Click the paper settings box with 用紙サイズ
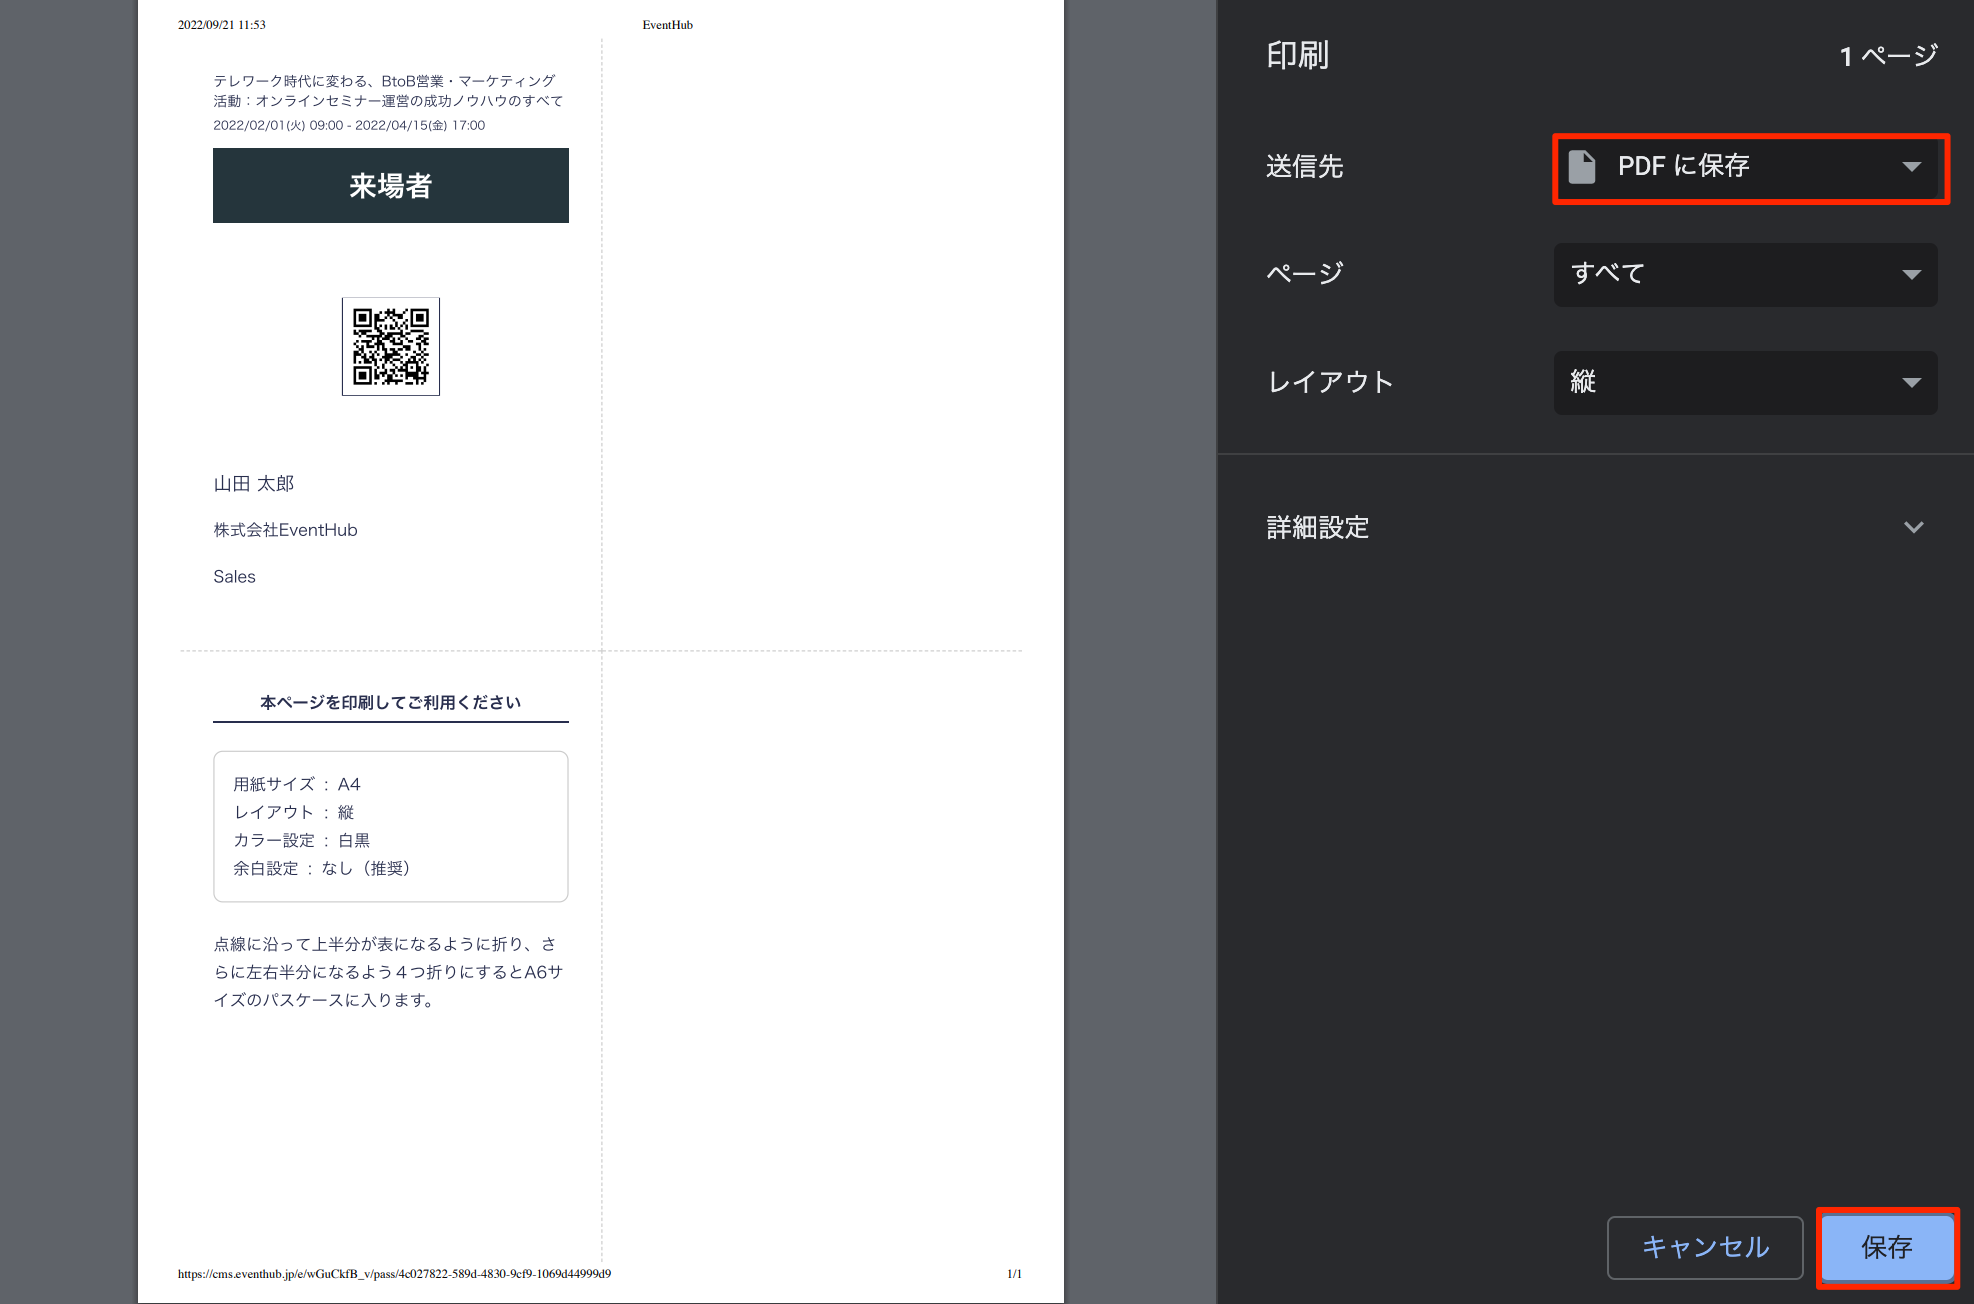The image size is (1974, 1304). click(x=390, y=826)
